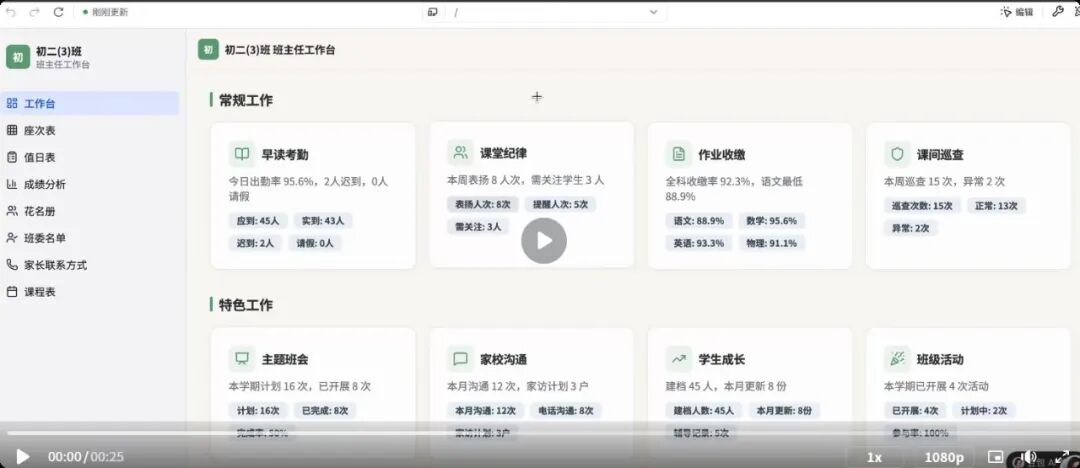
Task: Click the undo arrow in top bar
Action: (x=10, y=12)
